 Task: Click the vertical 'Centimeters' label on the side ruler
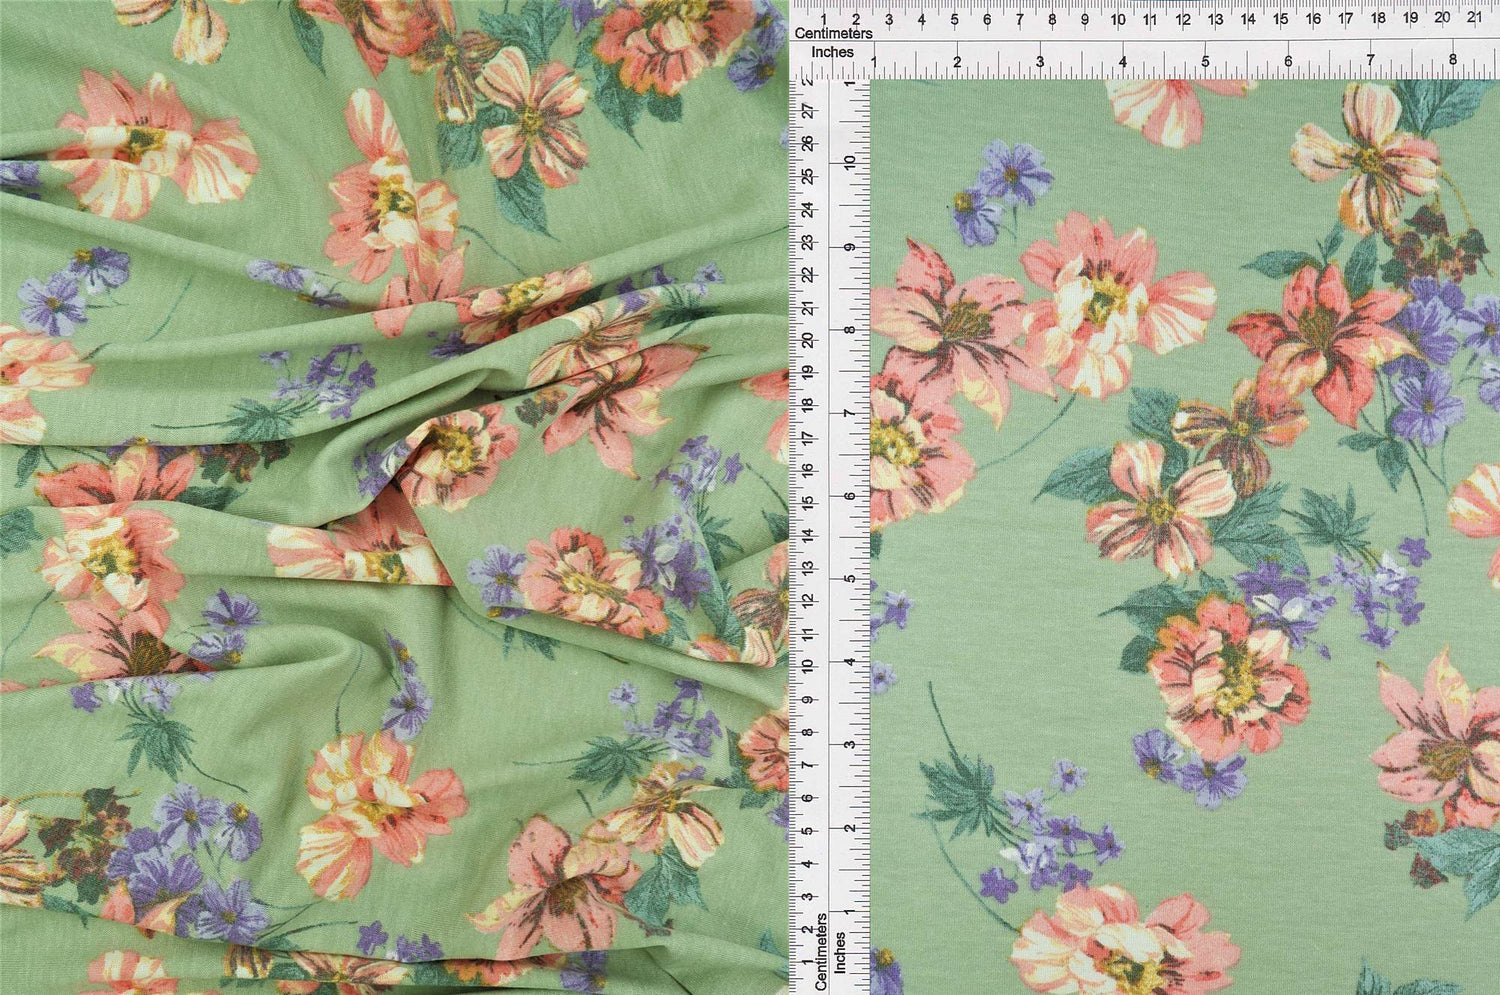pyautogui.click(x=821, y=951)
